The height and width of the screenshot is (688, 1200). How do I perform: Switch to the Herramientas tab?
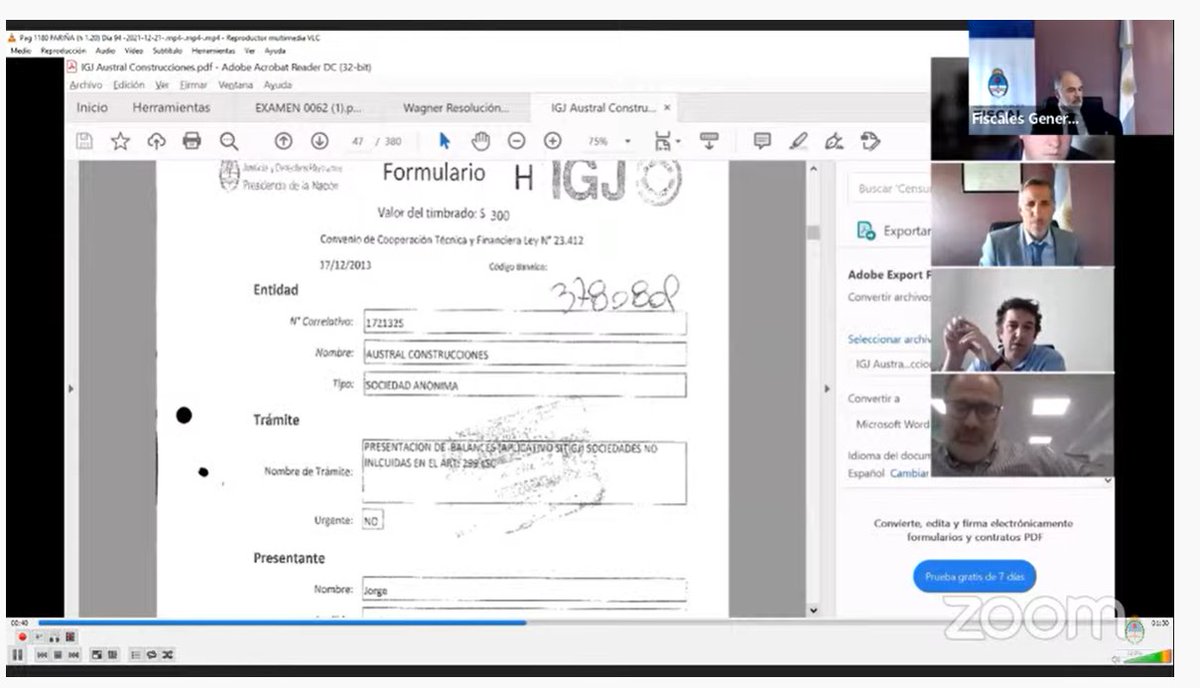click(x=171, y=107)
